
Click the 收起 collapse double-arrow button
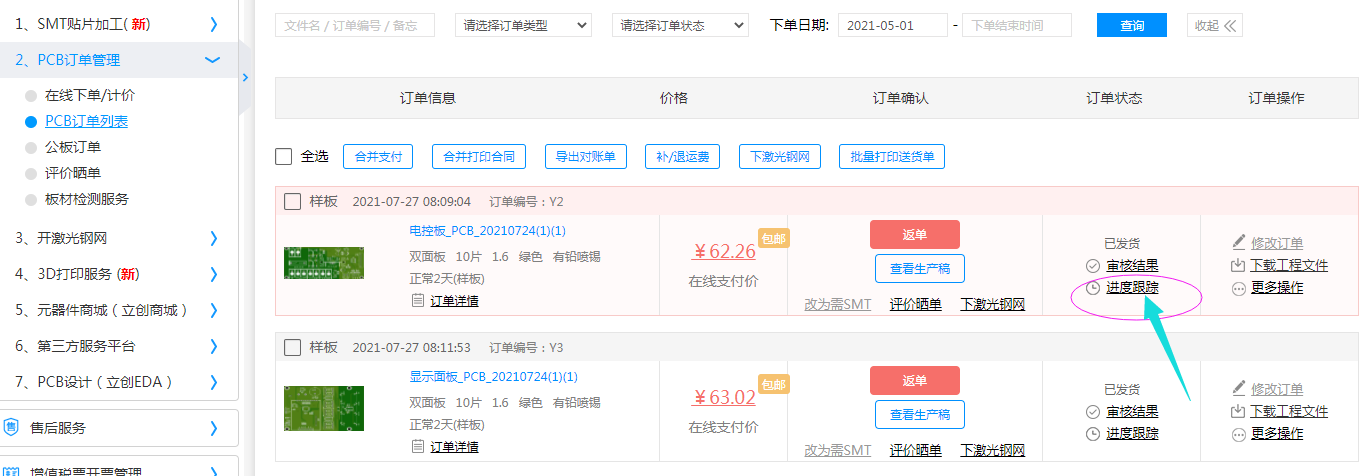tap(1214, 26)
